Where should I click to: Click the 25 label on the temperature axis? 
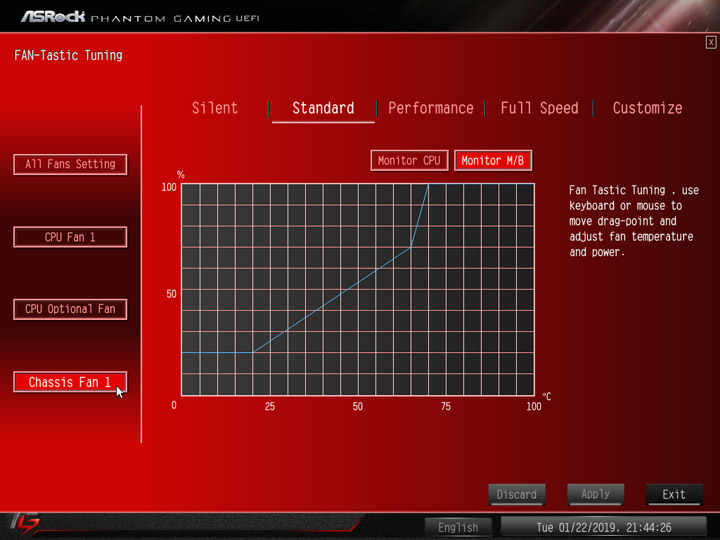coord(270,406)
